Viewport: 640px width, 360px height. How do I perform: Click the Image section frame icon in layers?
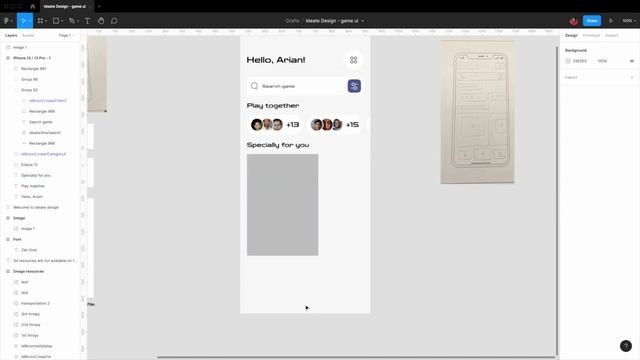coord(8,218)
